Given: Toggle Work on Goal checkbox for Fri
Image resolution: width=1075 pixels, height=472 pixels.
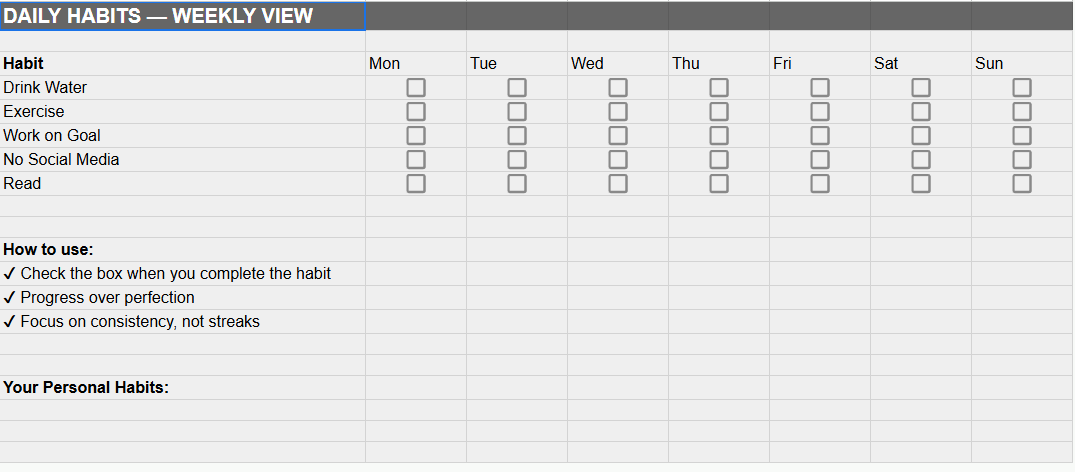Looking at the screenshot, I should (820, 136).
